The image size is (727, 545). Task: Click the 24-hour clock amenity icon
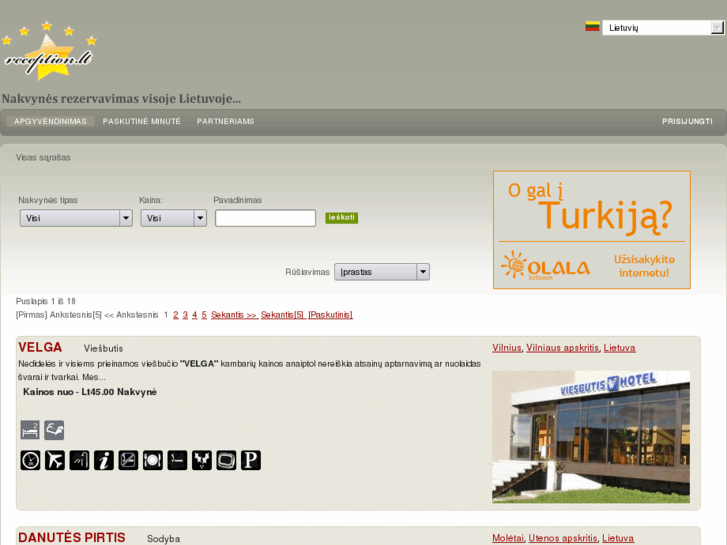click(x=30, y=460)
